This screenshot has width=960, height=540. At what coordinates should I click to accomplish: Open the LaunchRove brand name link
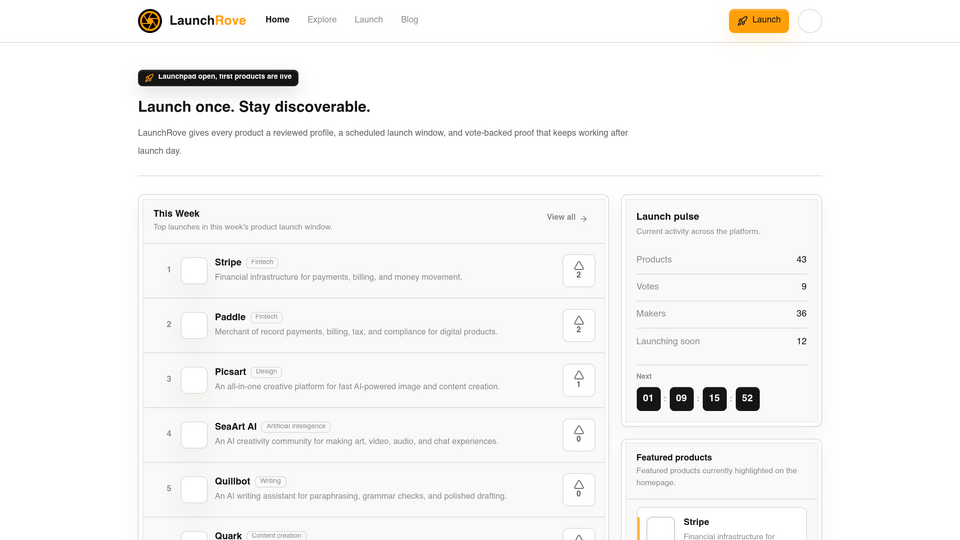tap(208, 21)
